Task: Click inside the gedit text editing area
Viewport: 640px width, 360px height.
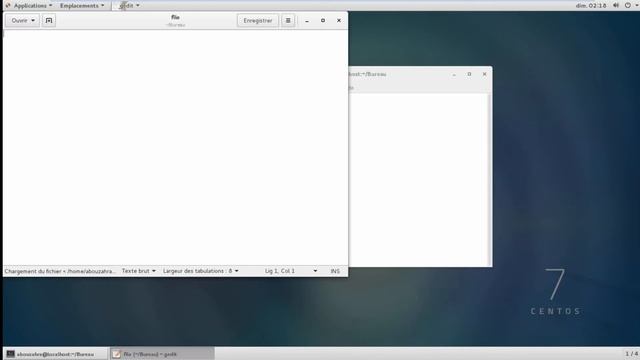Action: [176, 147]
